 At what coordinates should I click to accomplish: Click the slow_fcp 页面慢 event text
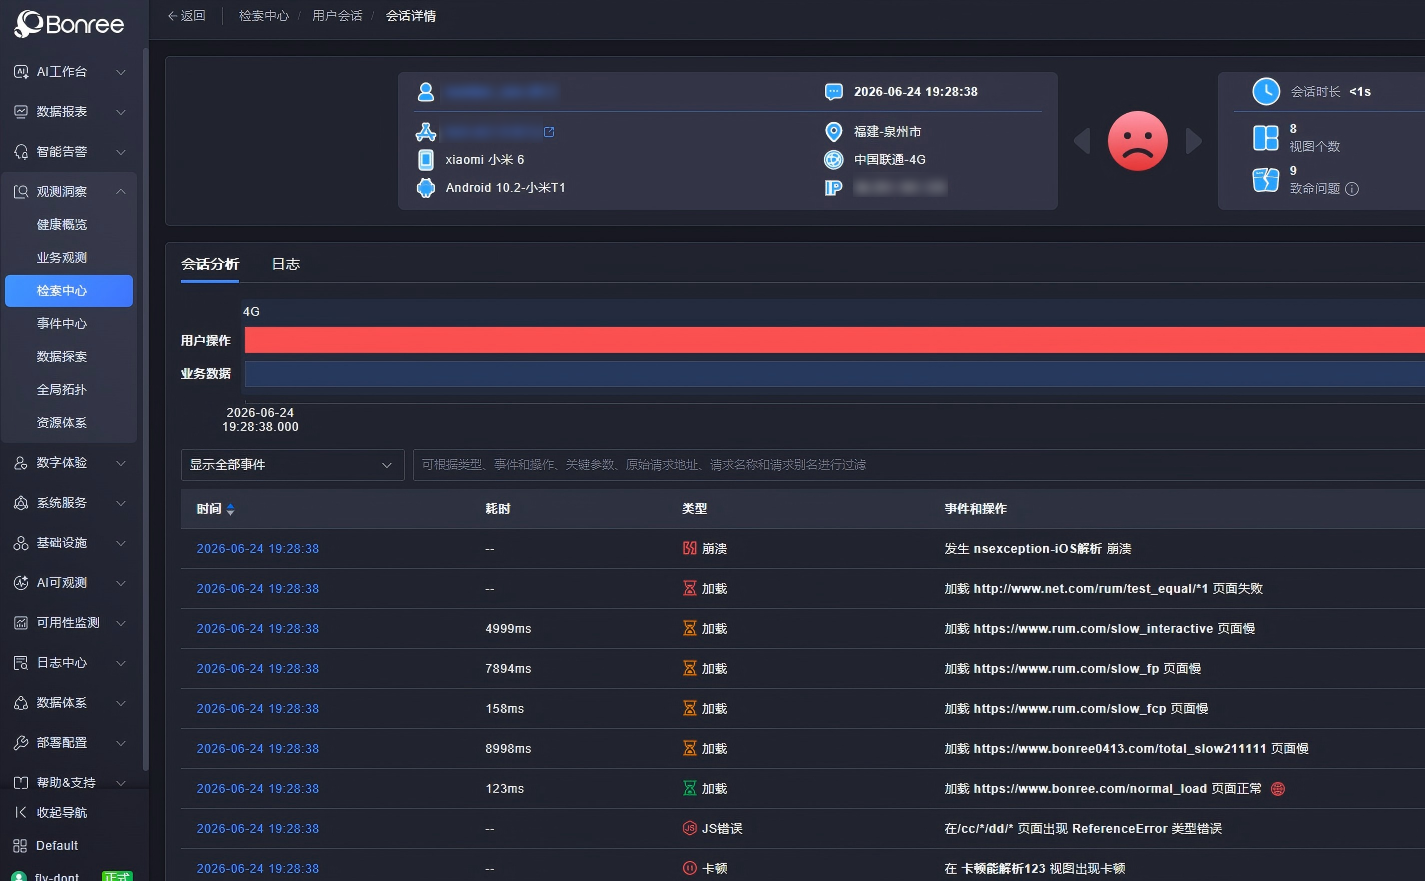pyautogui.click(x=1076, y=709)
